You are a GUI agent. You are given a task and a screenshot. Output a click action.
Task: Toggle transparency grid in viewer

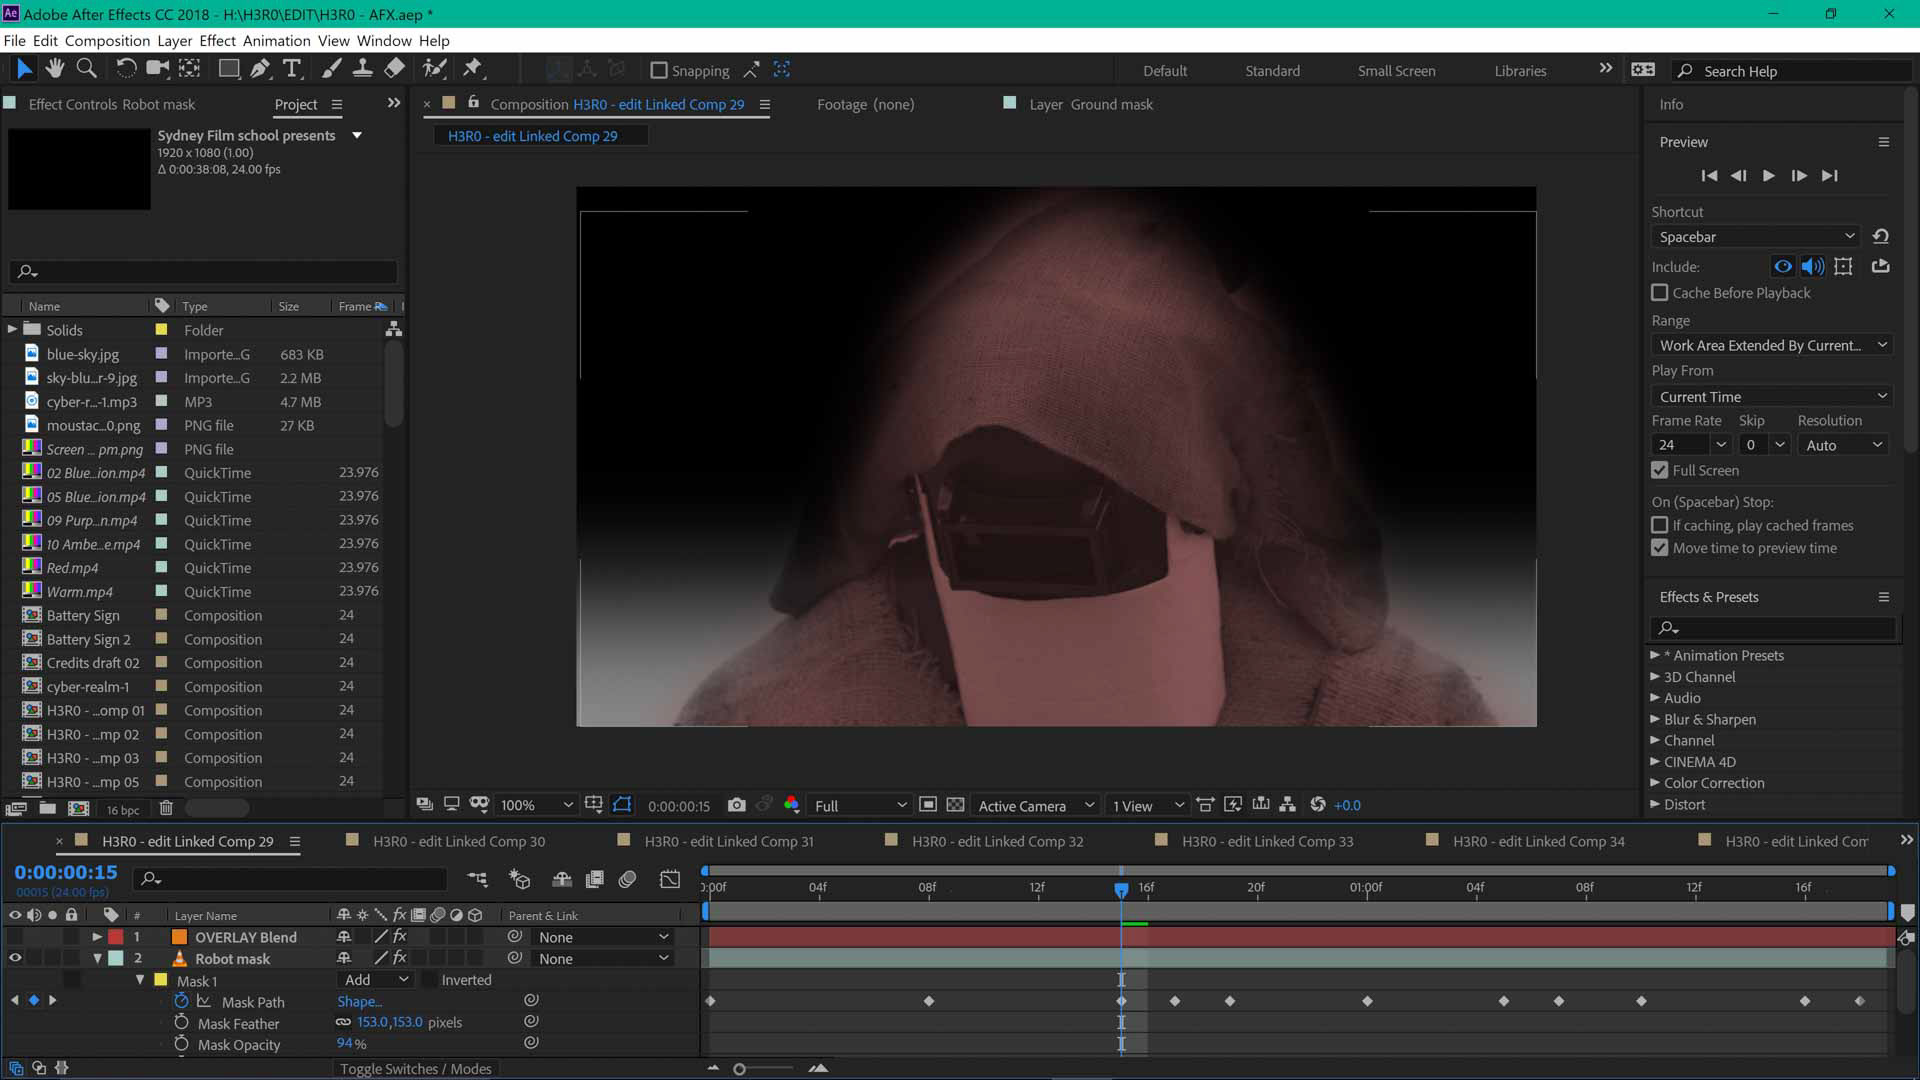(955, 805)
